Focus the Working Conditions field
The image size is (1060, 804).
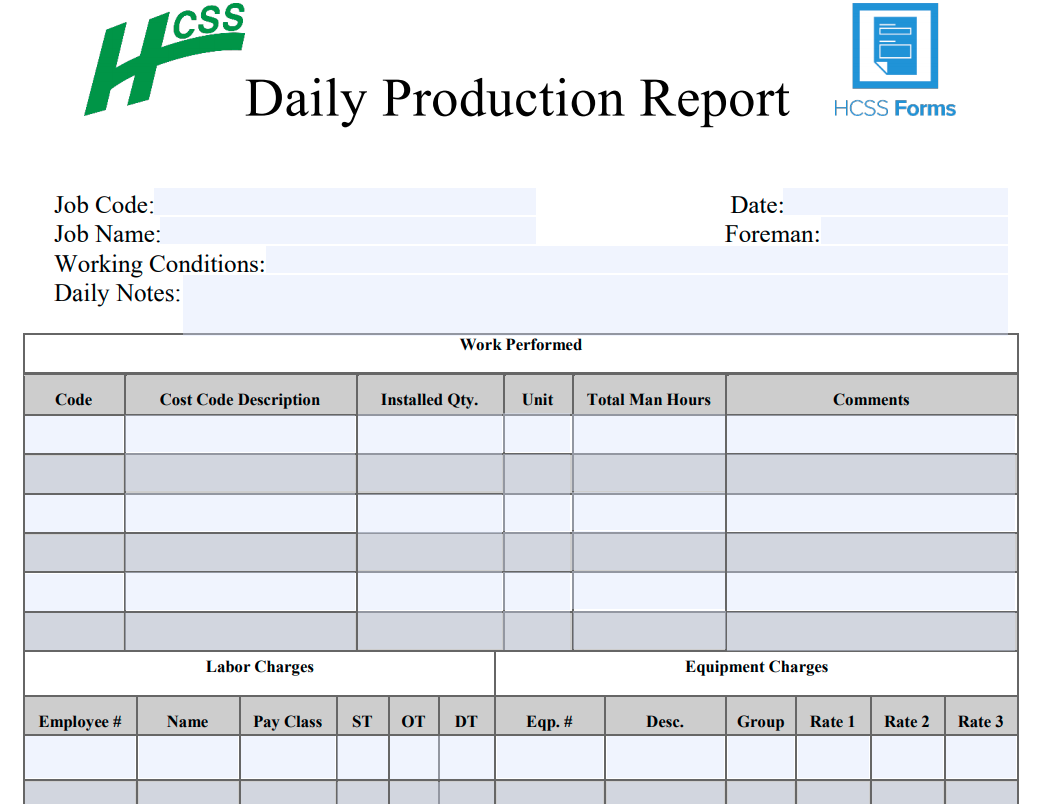click(x=636, y=261)
